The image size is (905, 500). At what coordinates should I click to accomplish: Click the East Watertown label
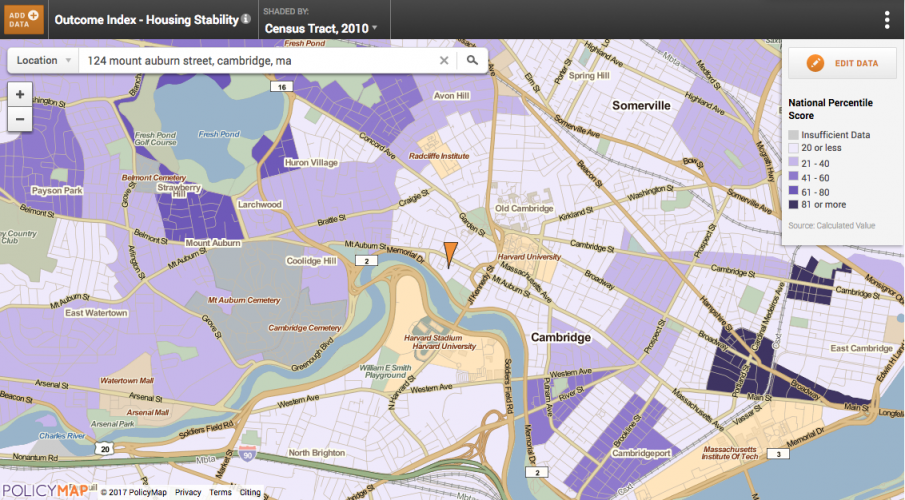(96, 313)
